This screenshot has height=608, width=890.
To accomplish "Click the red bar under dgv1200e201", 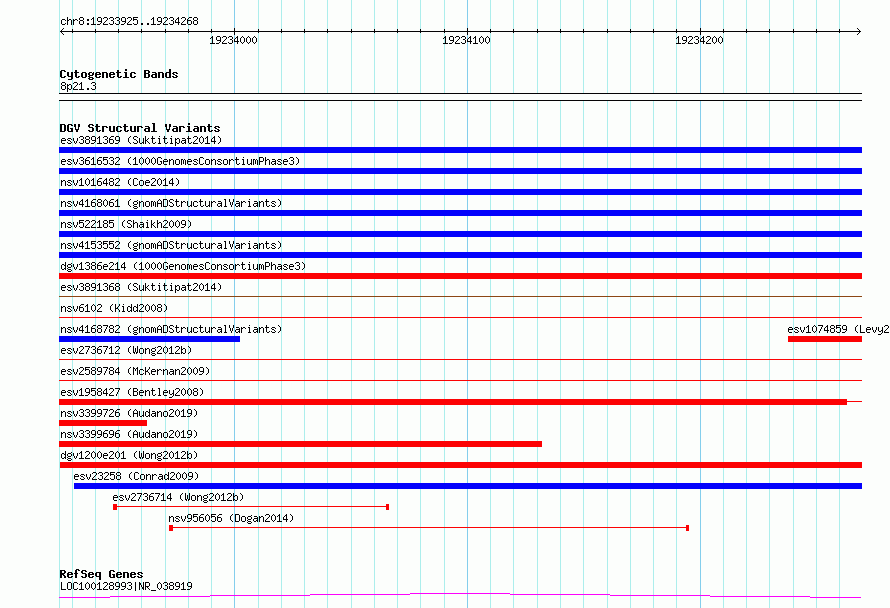I will pos(460,465).
